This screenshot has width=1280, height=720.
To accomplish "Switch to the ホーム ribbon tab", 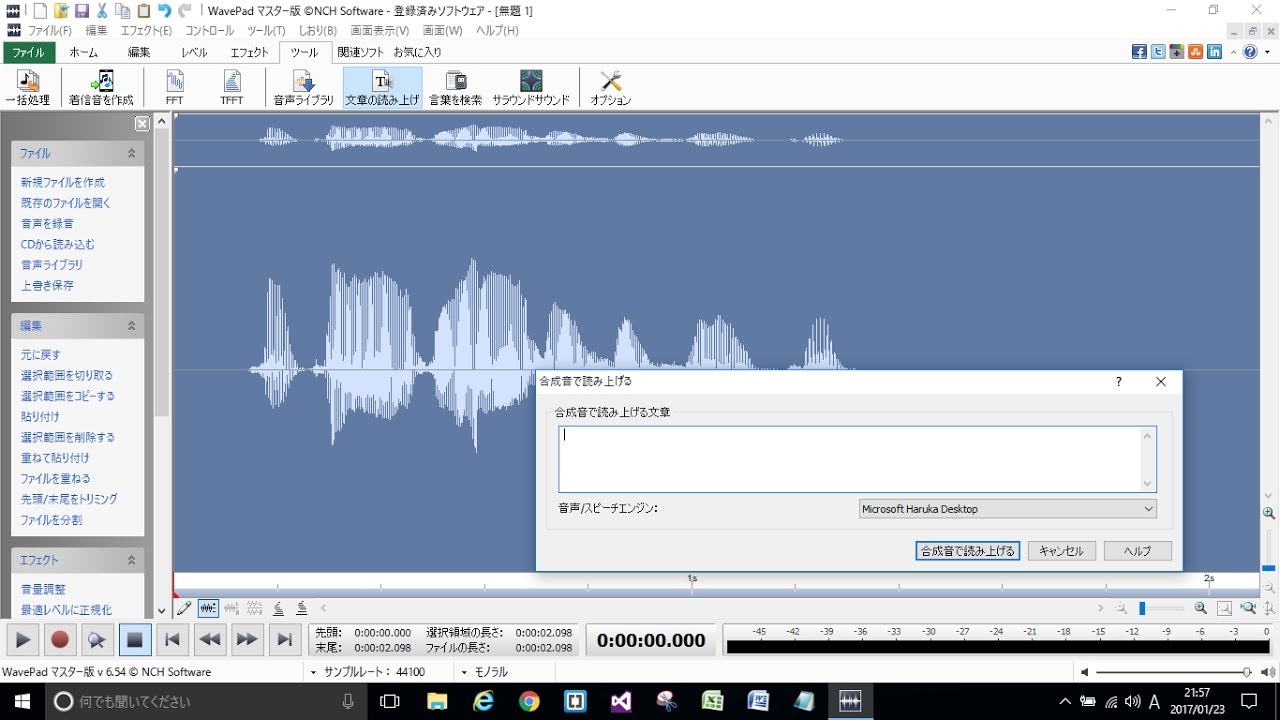I will click(x=84, y=52).
